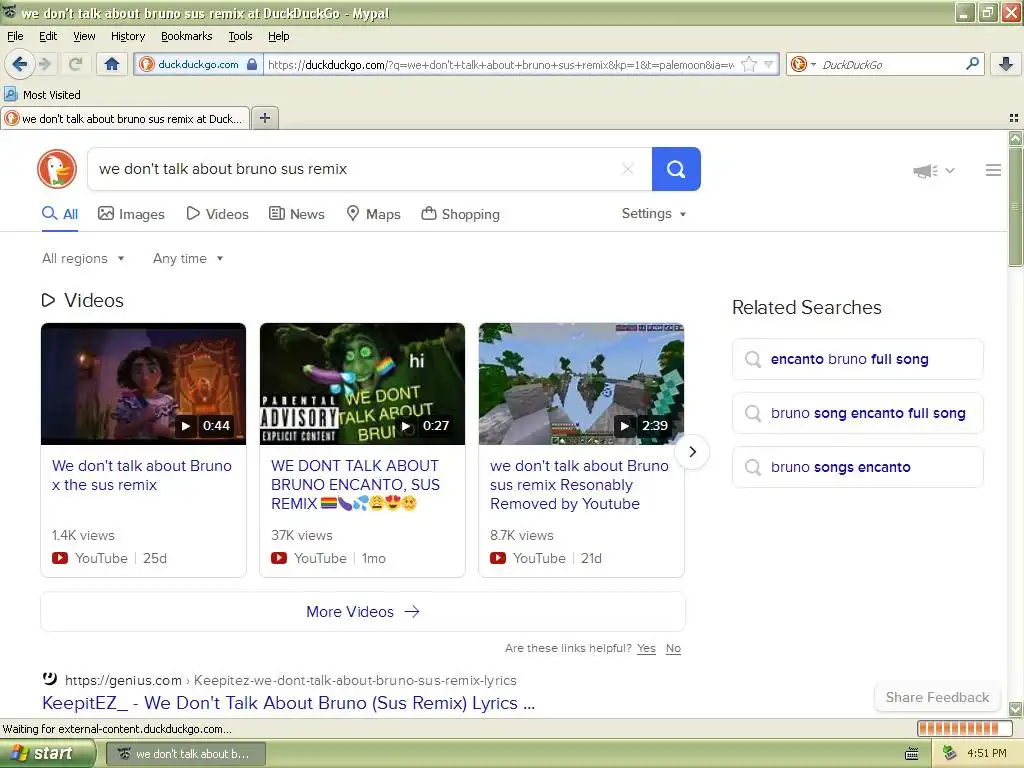The height and width of the screenshot is (768, 1024).
Task: Click the DuckDuckGo duck logo
Action: (57, 169)
